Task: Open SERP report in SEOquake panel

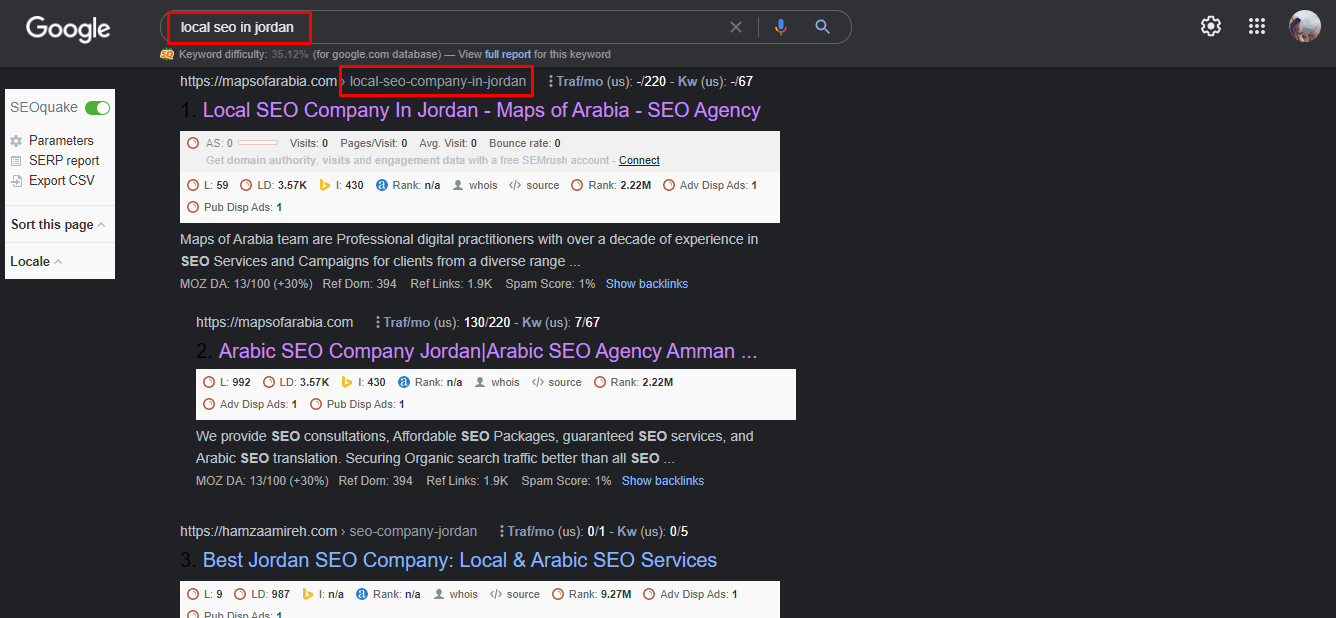Action: click(63, 161)
